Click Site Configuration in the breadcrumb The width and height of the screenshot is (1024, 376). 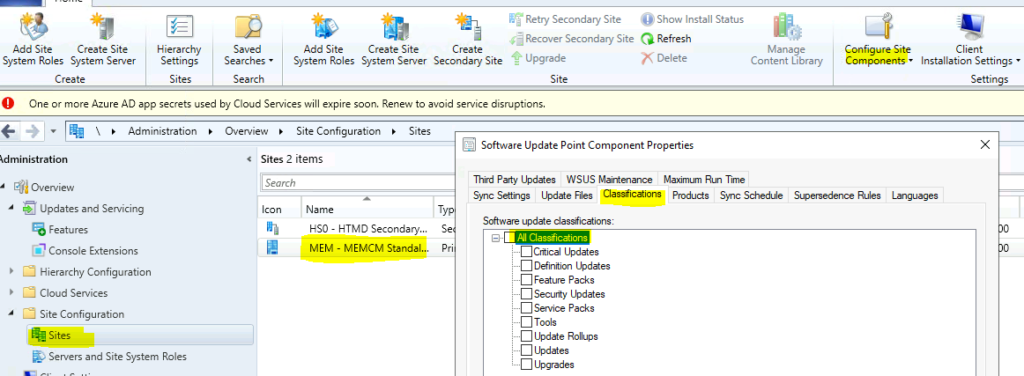pyautogui.click(x=338, y=131)
